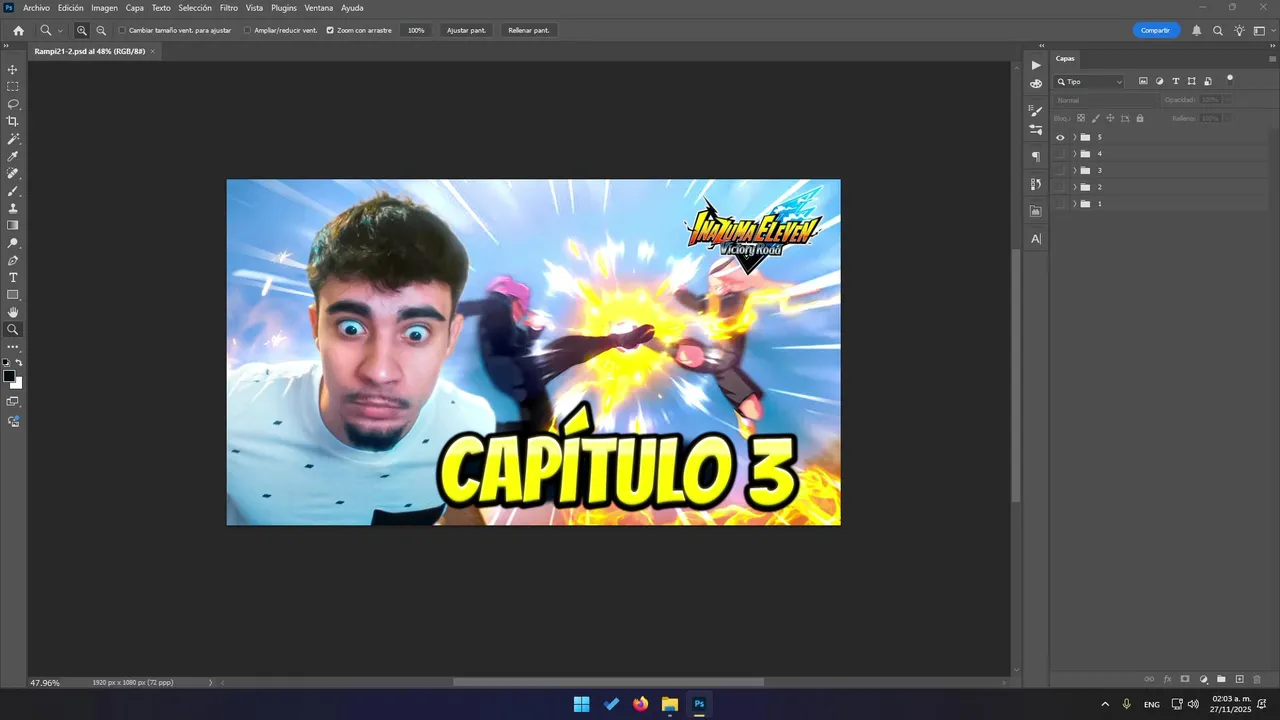Expand layer group 4
The width and height of the screenshot is (1280, 720).
point(1074,154)
